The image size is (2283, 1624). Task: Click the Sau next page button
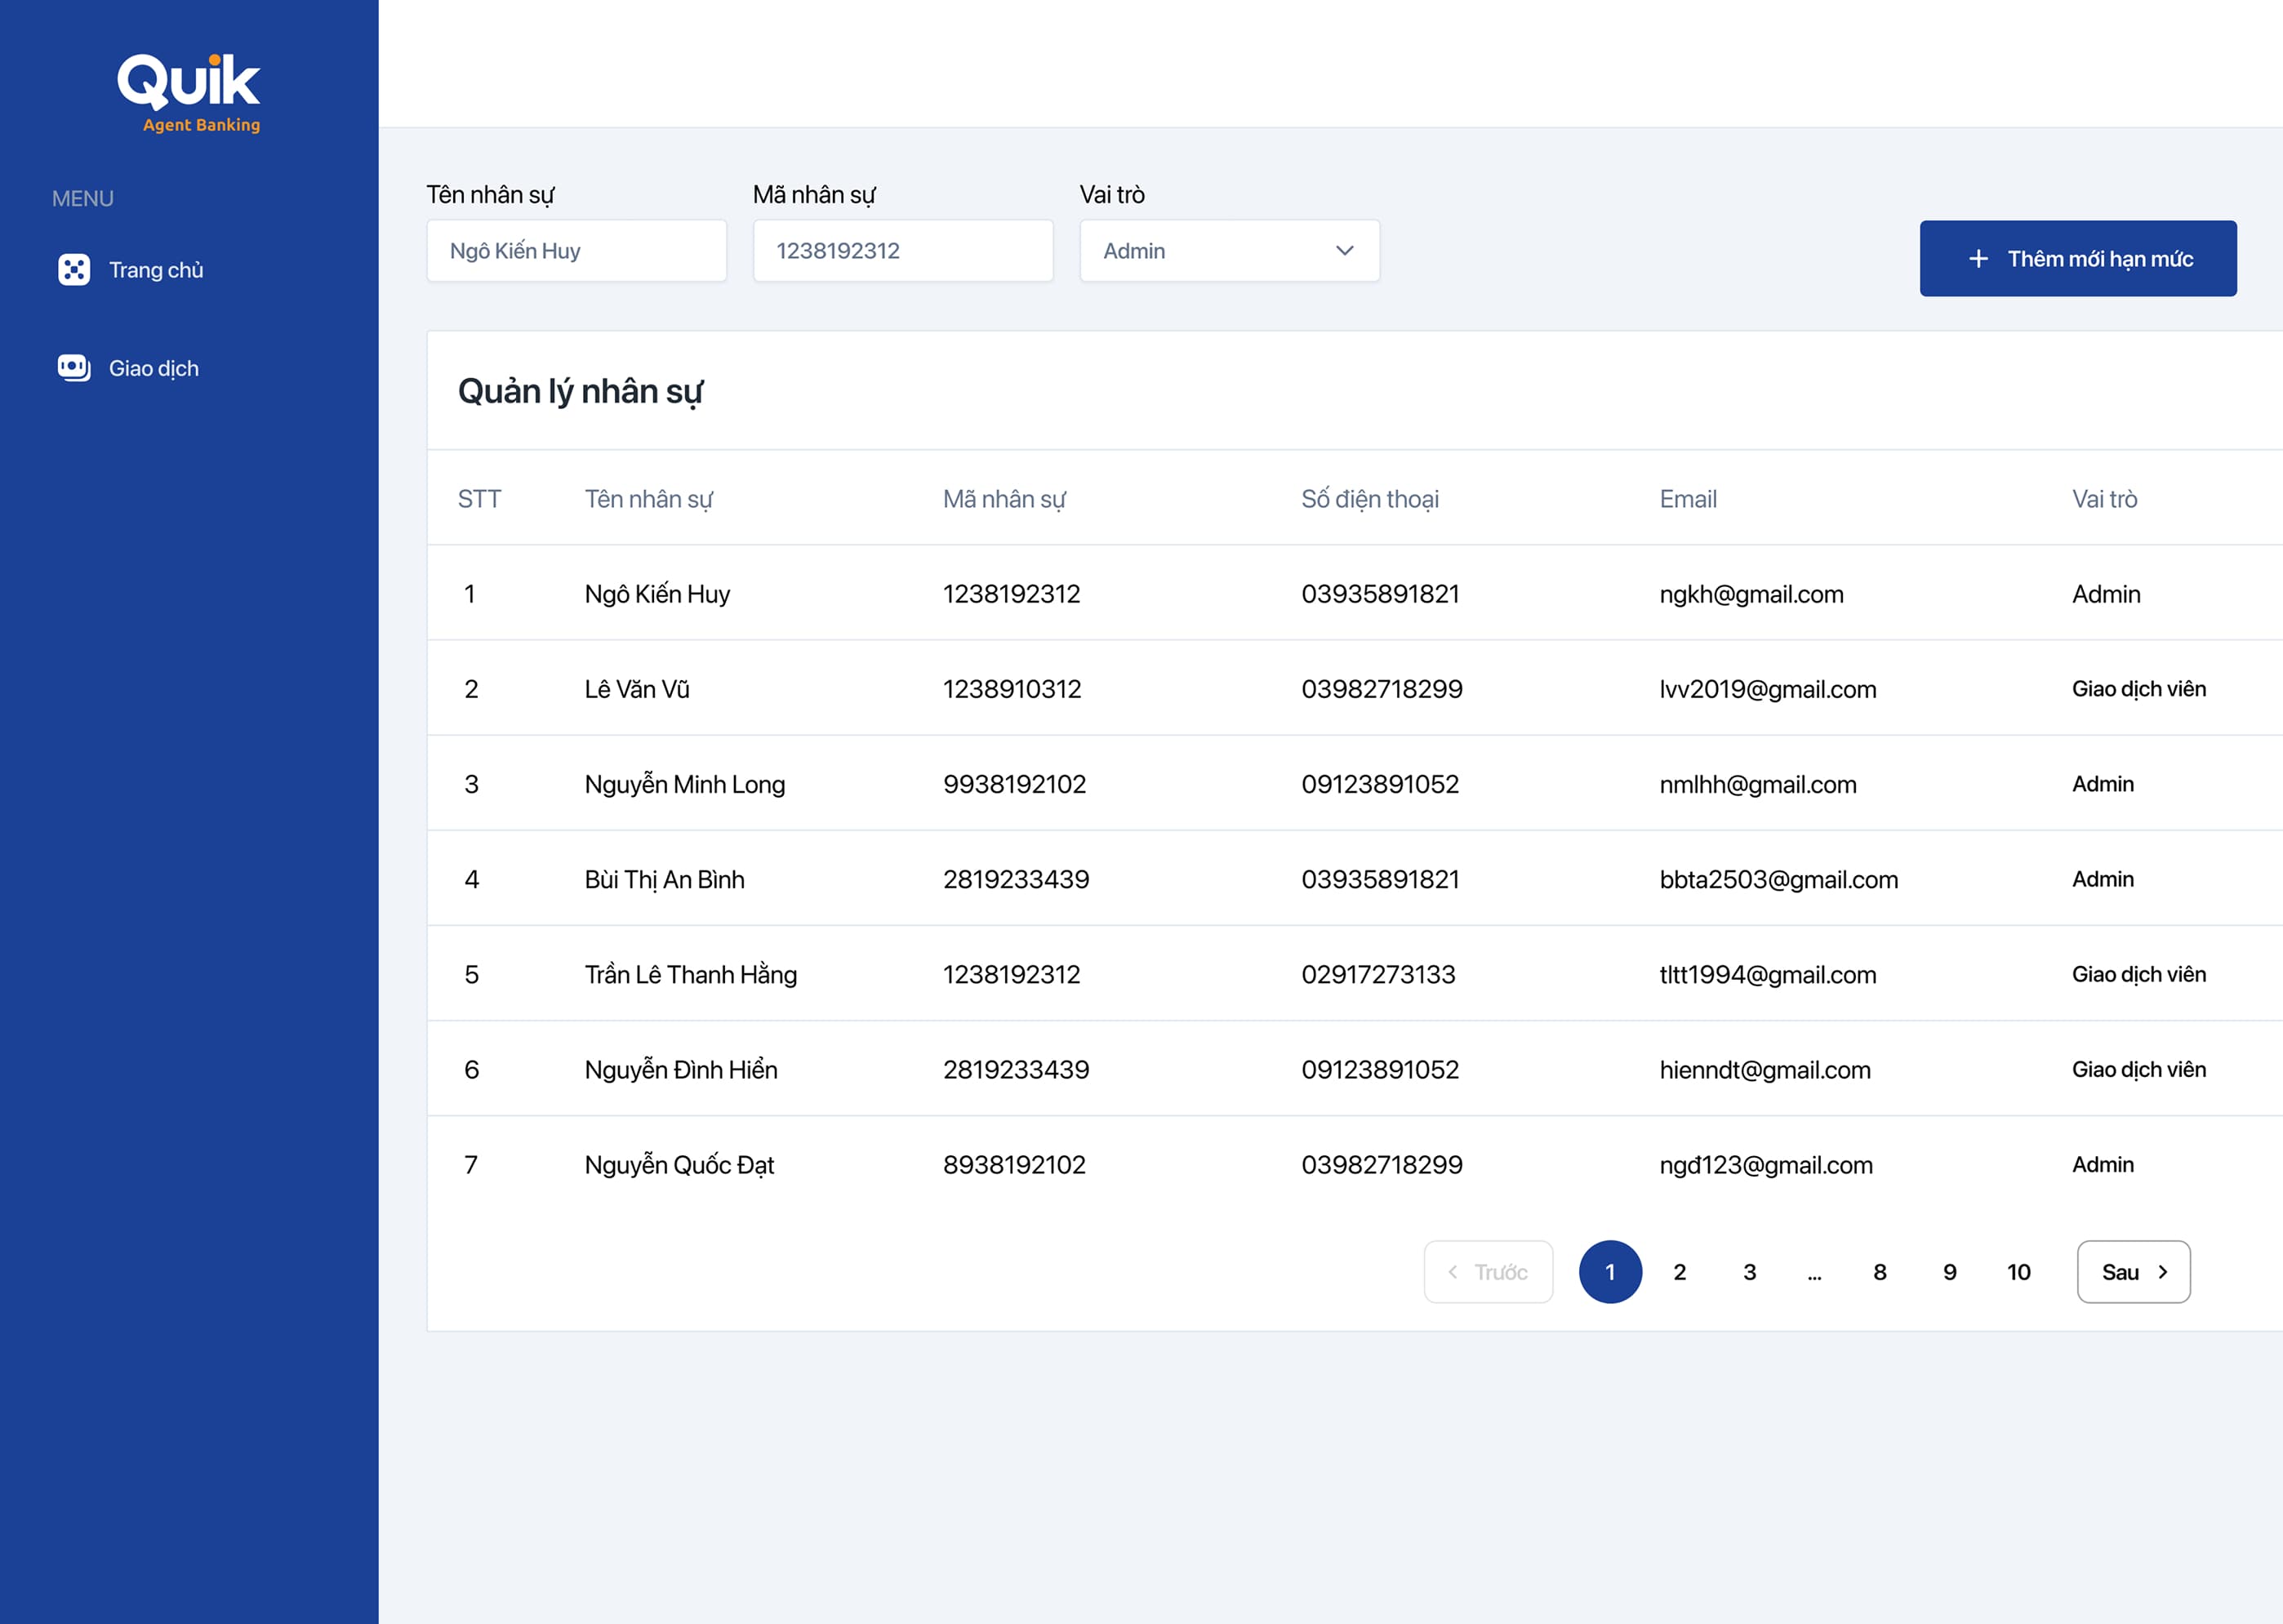pos(2133,1272)
